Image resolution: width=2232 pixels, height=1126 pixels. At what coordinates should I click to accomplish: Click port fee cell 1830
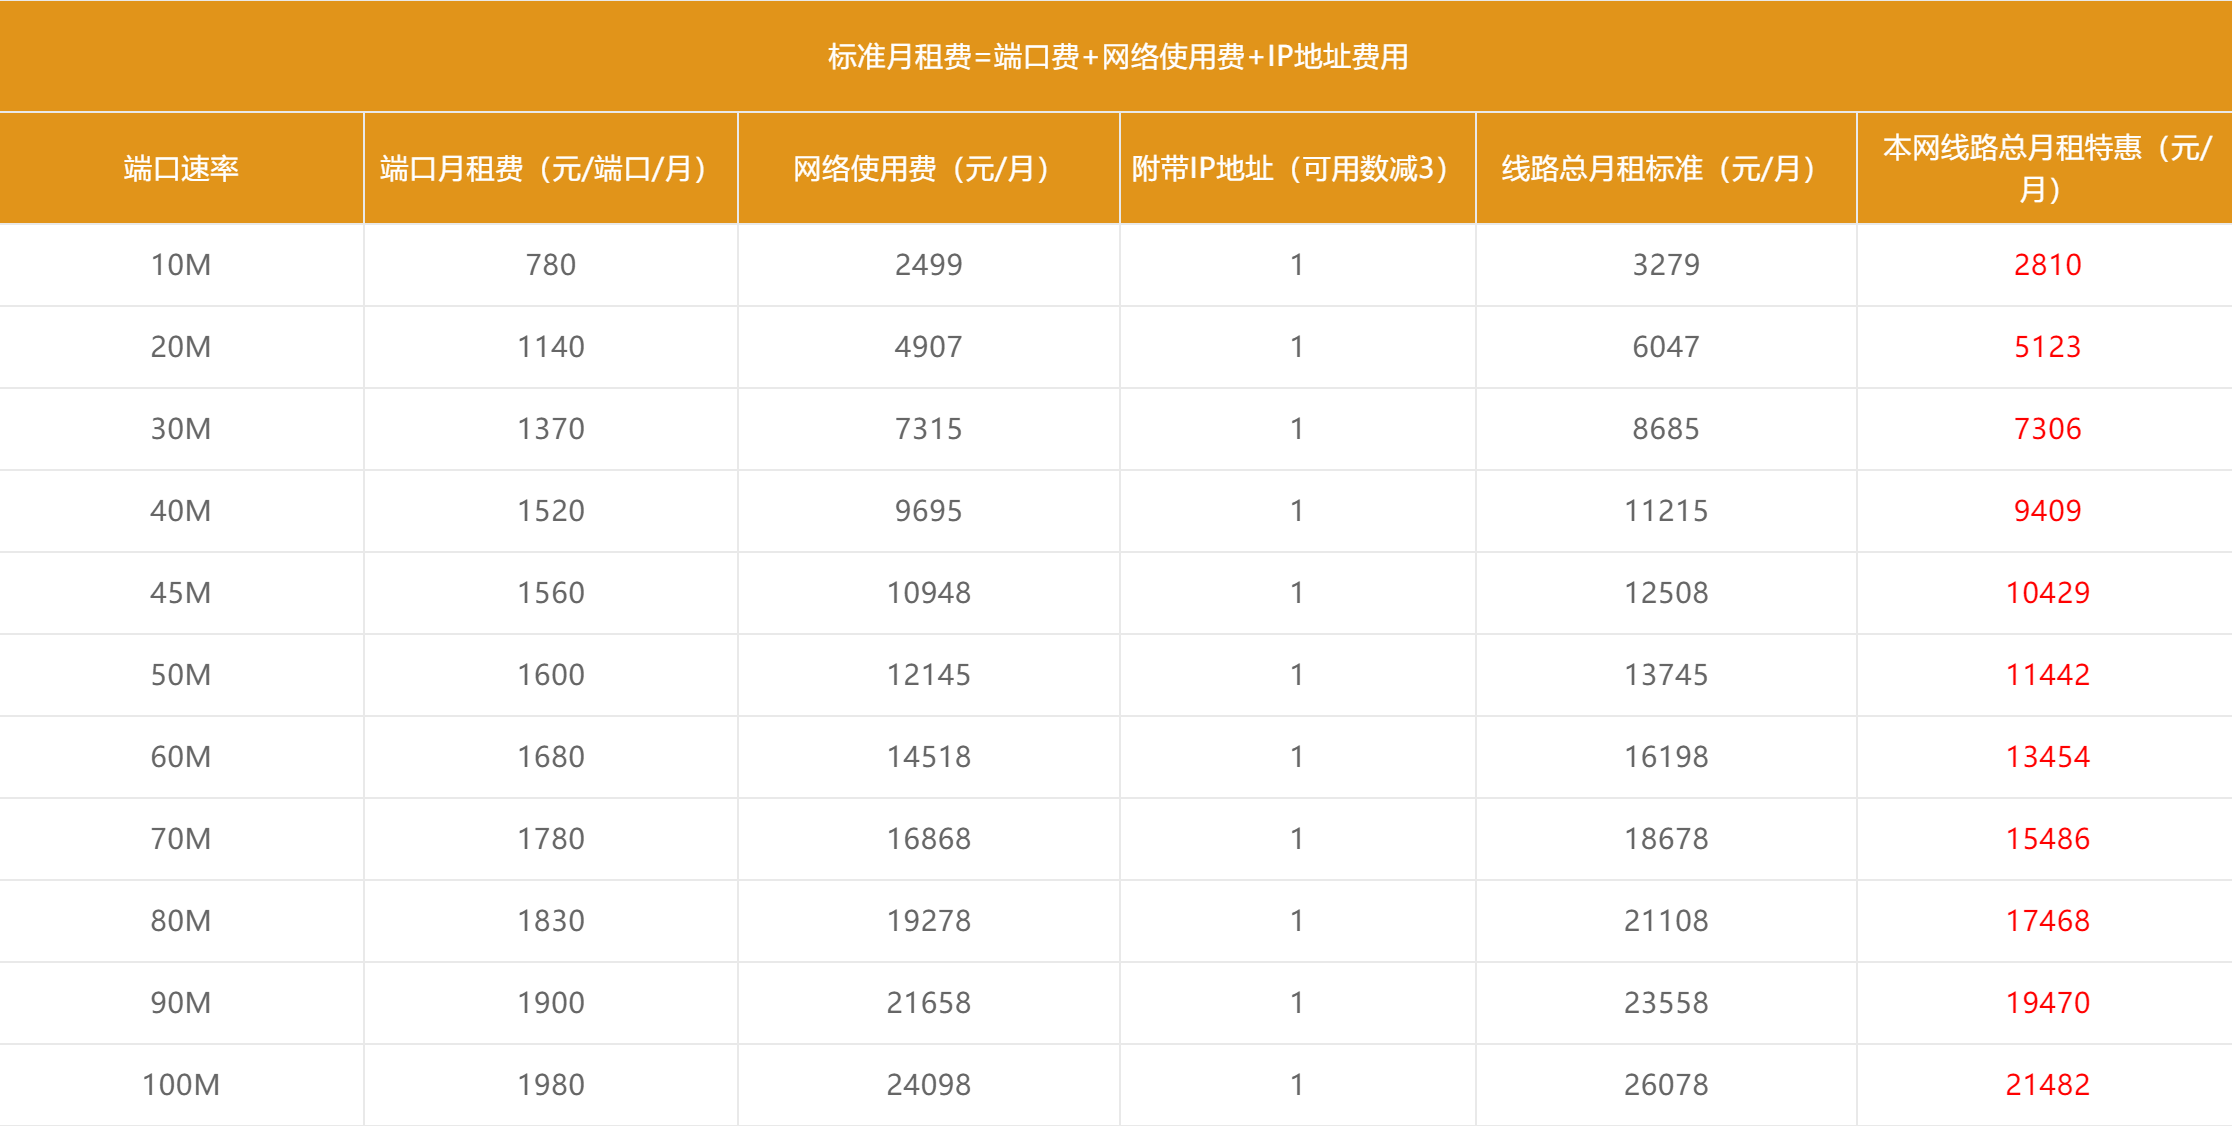point(550,921)
